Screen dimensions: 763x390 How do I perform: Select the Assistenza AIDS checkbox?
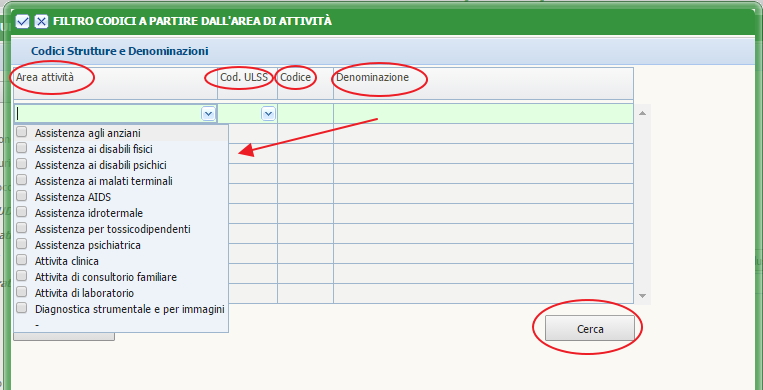click(21, 196)
